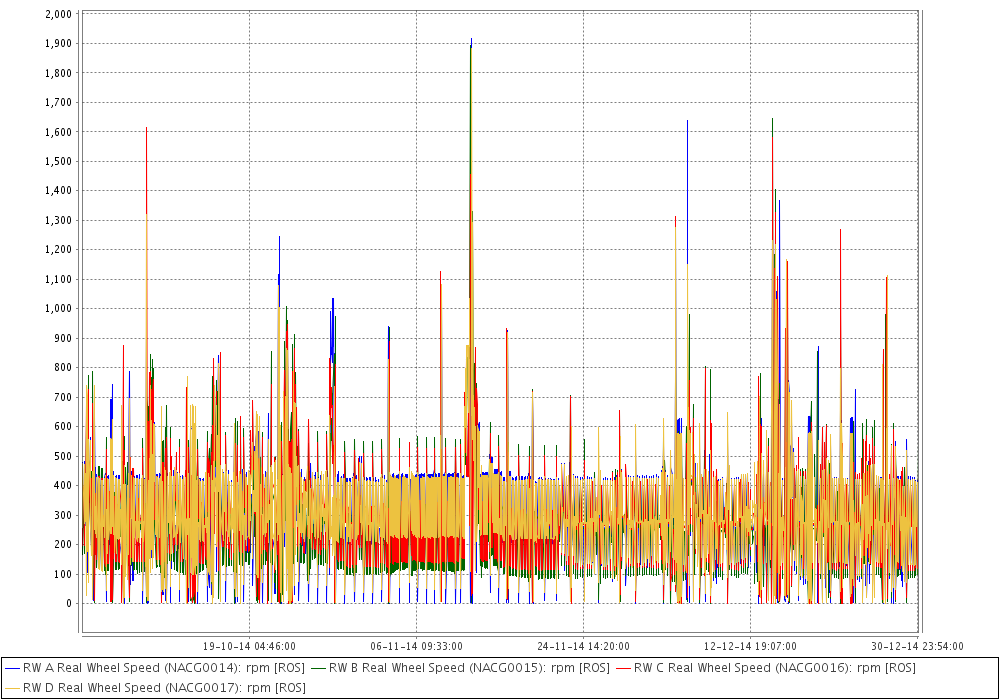Click the 100 y-axis label
This screenshot has width=1000, height=700.
(x=63, y=574)
